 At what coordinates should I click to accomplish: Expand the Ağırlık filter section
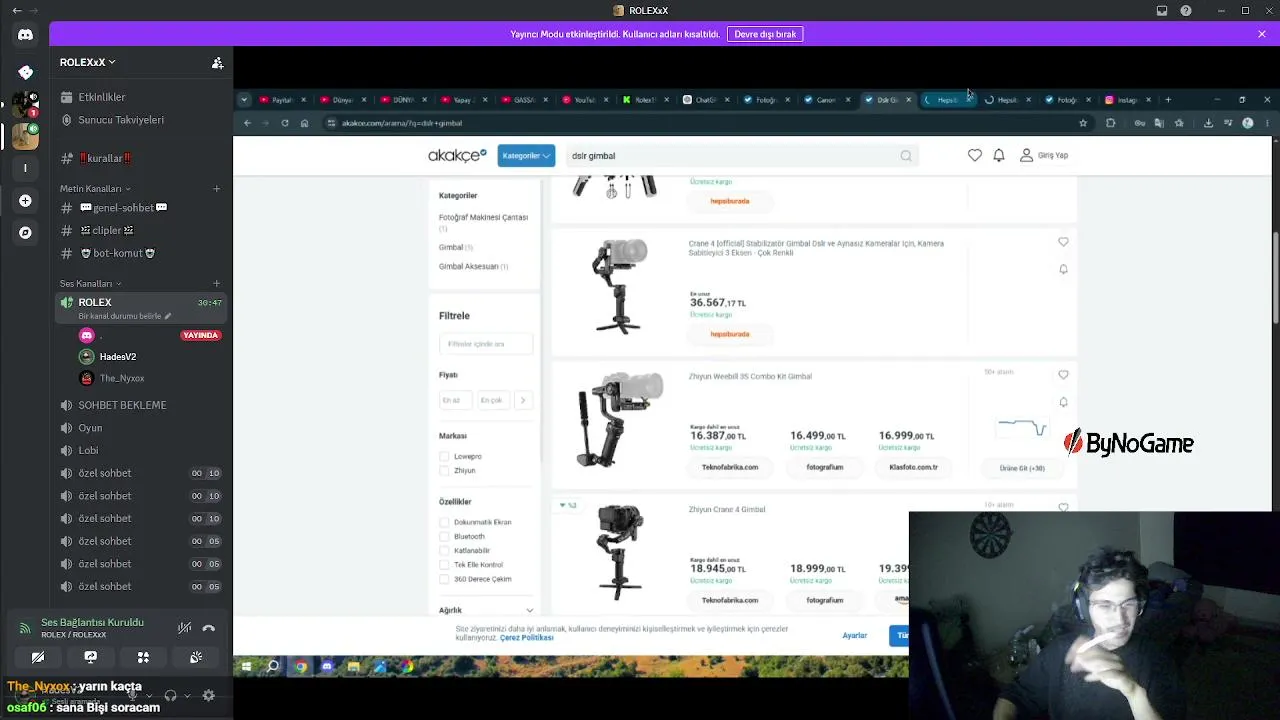[x=486, y=610]
